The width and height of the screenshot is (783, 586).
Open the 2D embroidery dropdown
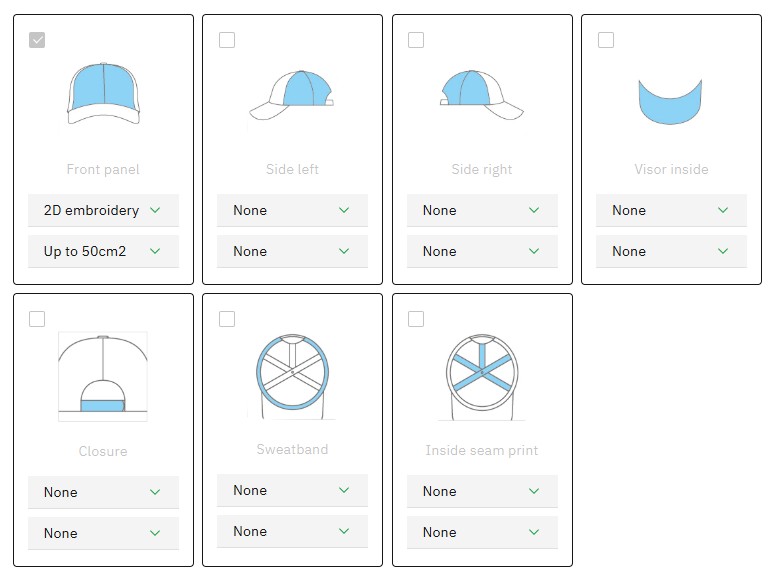pyautogui.click(x=103, y=210)
